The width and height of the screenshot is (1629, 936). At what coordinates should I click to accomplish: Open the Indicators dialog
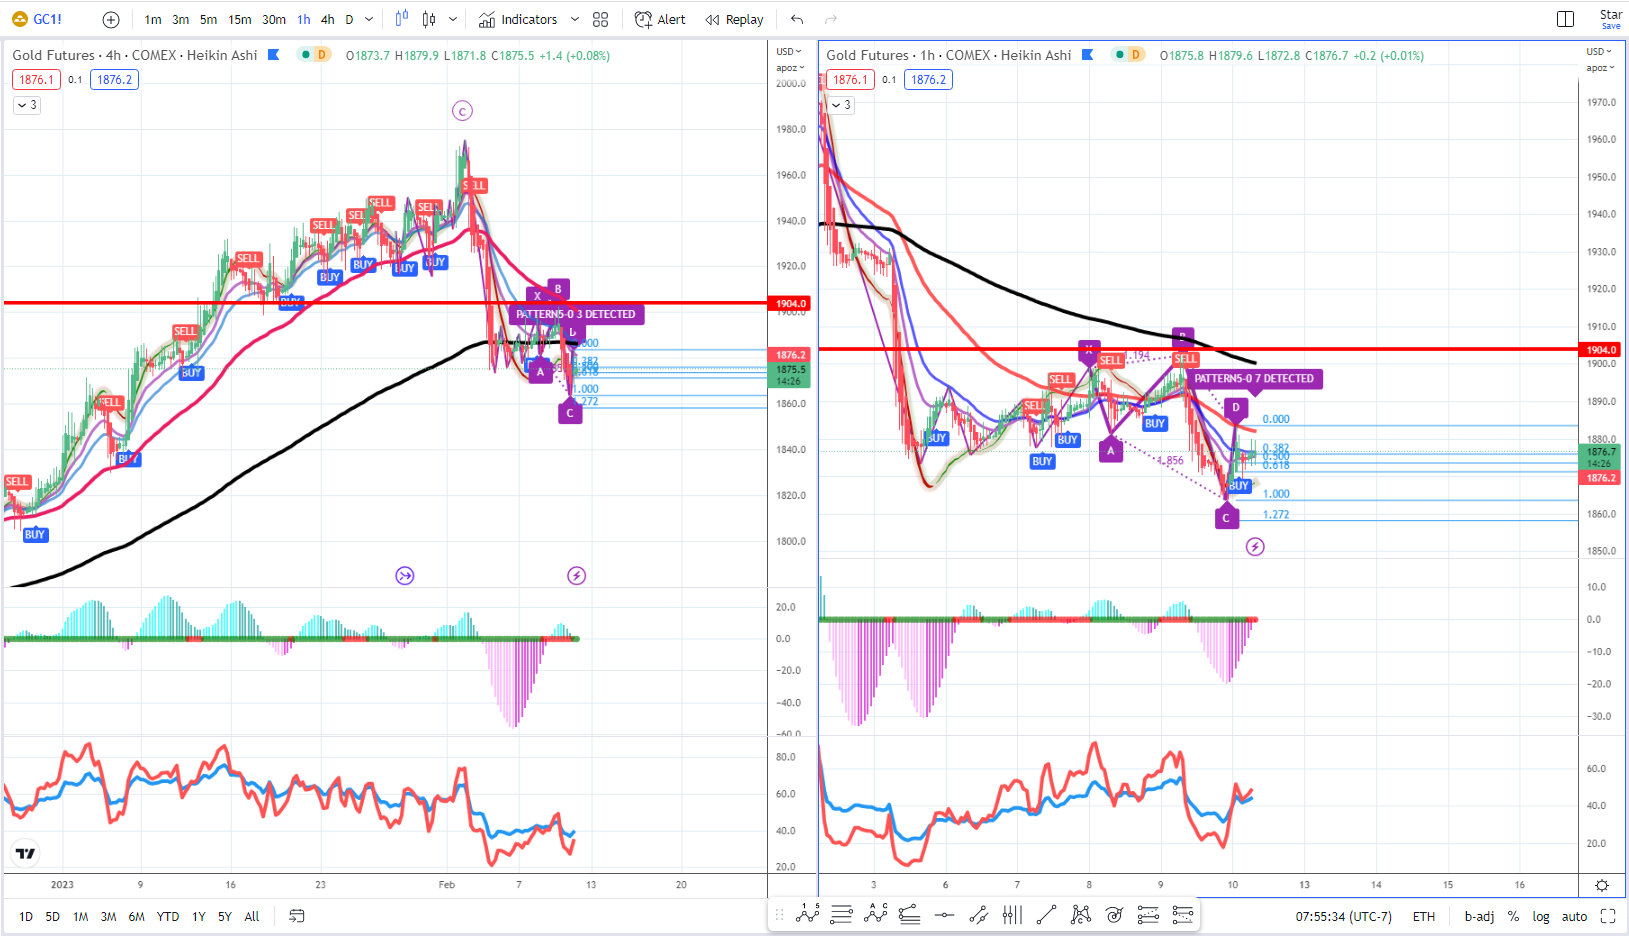point(518,19)
